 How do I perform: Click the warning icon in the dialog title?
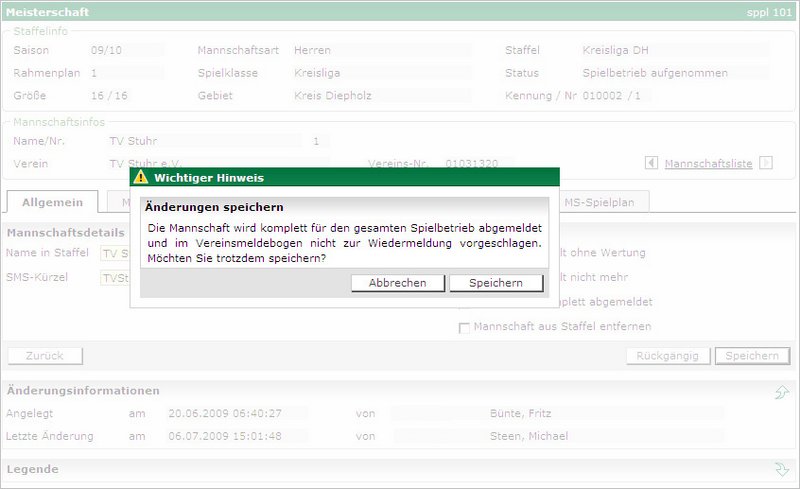click(141, 177)
